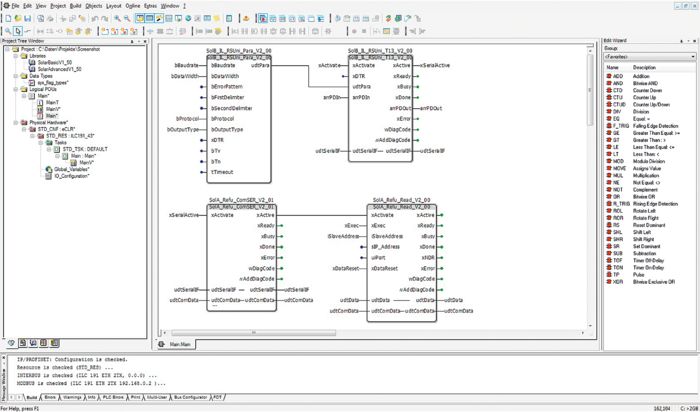Screen dimensions: 700x412
Task: Switch to the Bus Configurator message tab
Action: click(x=190, y=397)
